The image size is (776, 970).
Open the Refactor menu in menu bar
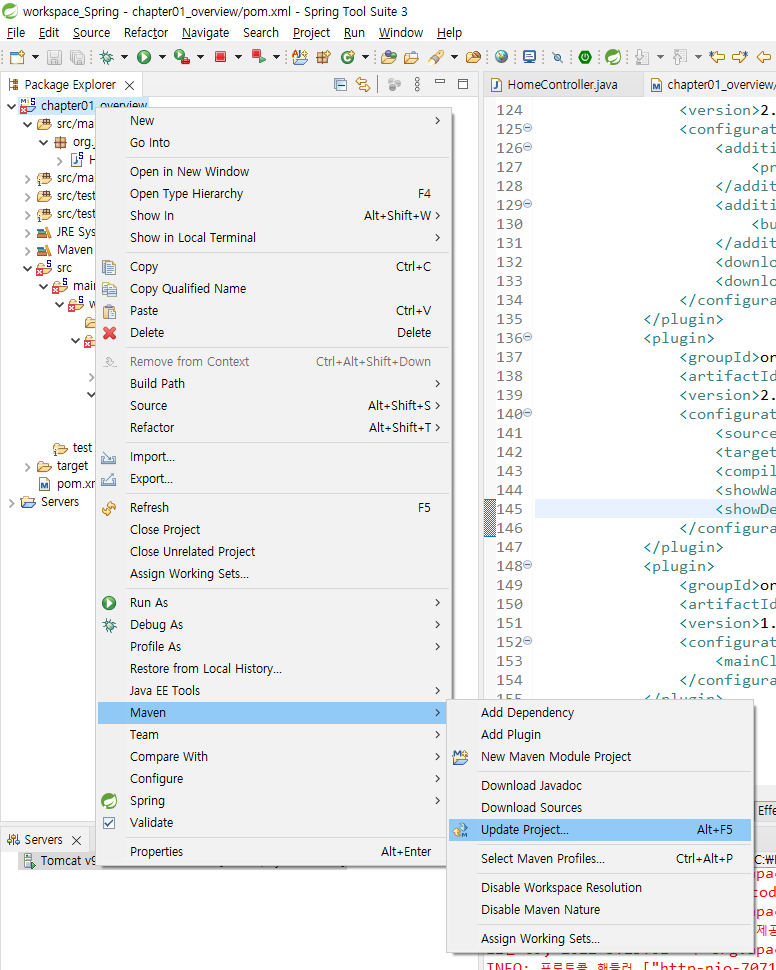tap(146, 33)
